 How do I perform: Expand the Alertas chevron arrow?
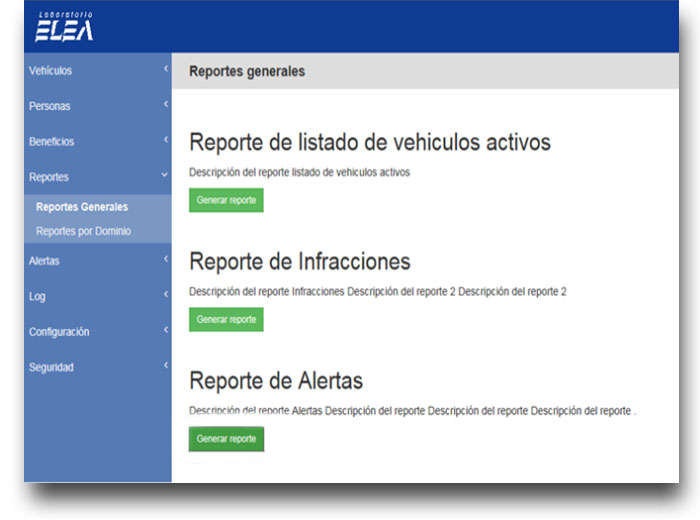tap(165, 259)
